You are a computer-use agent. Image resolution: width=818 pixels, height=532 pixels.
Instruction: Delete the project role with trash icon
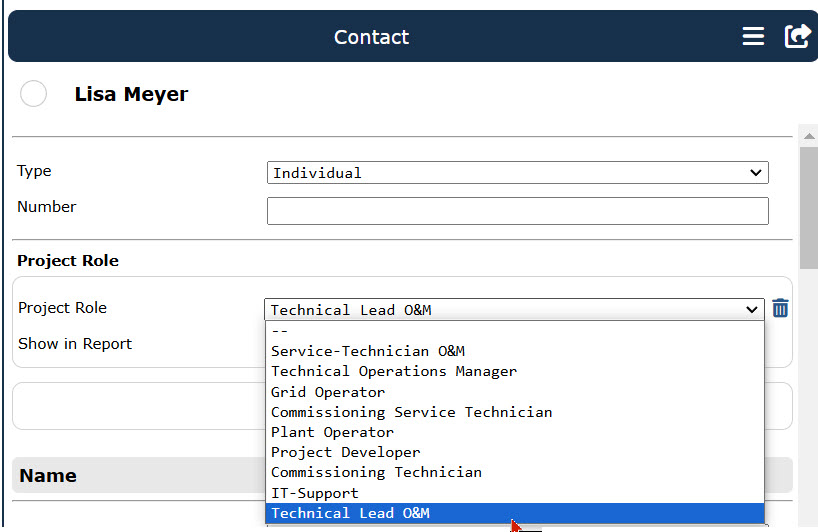(780, 308)
